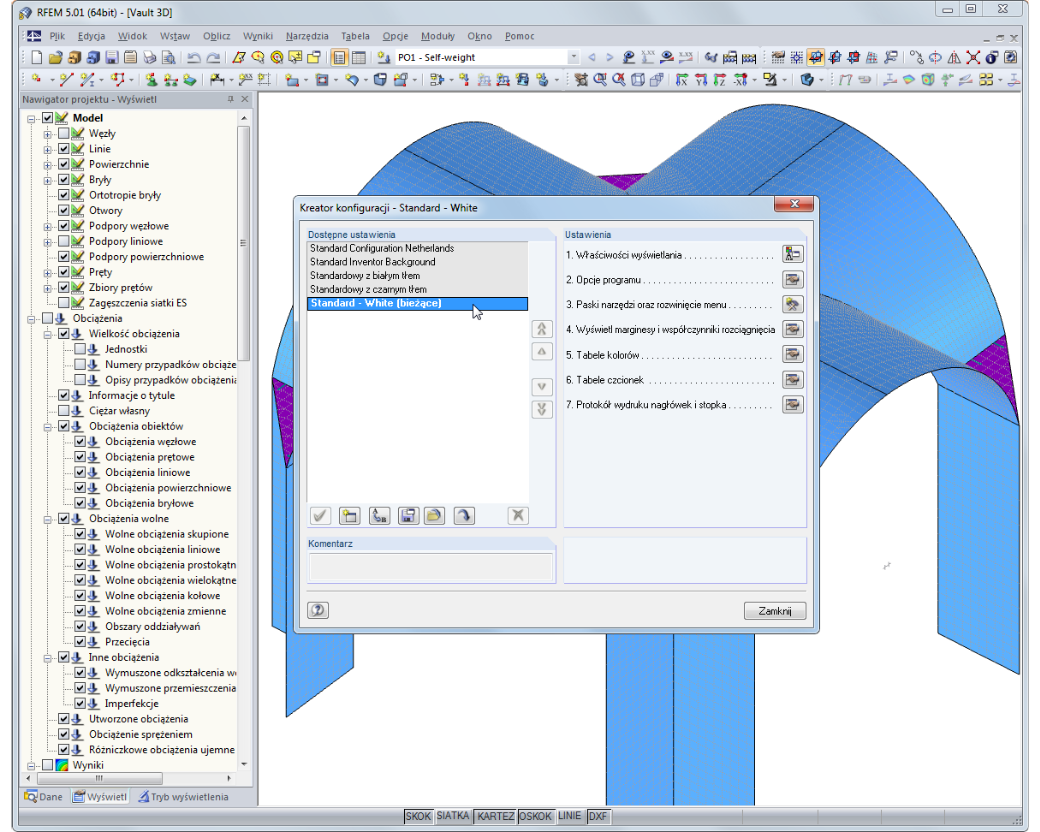Image resolution: width=1040 pixels, height=832 pixels.
Task: Open the Narzędzia menu
Action: [307, 36]
